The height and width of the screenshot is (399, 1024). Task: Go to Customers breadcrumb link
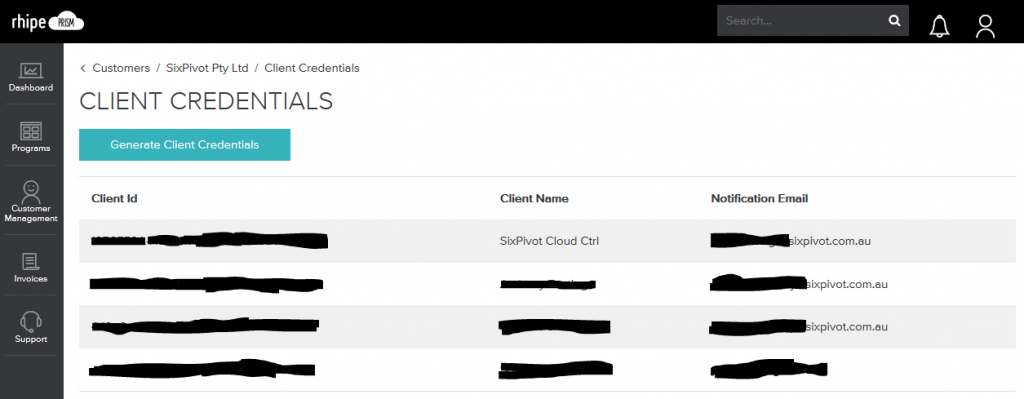click(x=121, y=68)
